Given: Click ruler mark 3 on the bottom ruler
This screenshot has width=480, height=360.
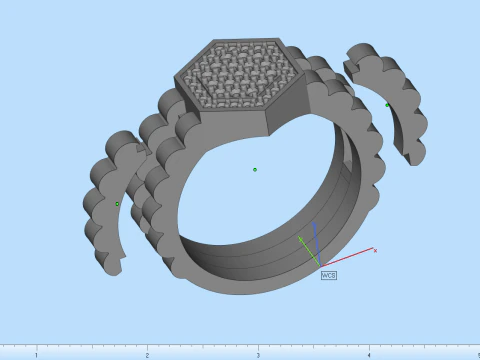Looking at the screenshot, I should [258, 355].
